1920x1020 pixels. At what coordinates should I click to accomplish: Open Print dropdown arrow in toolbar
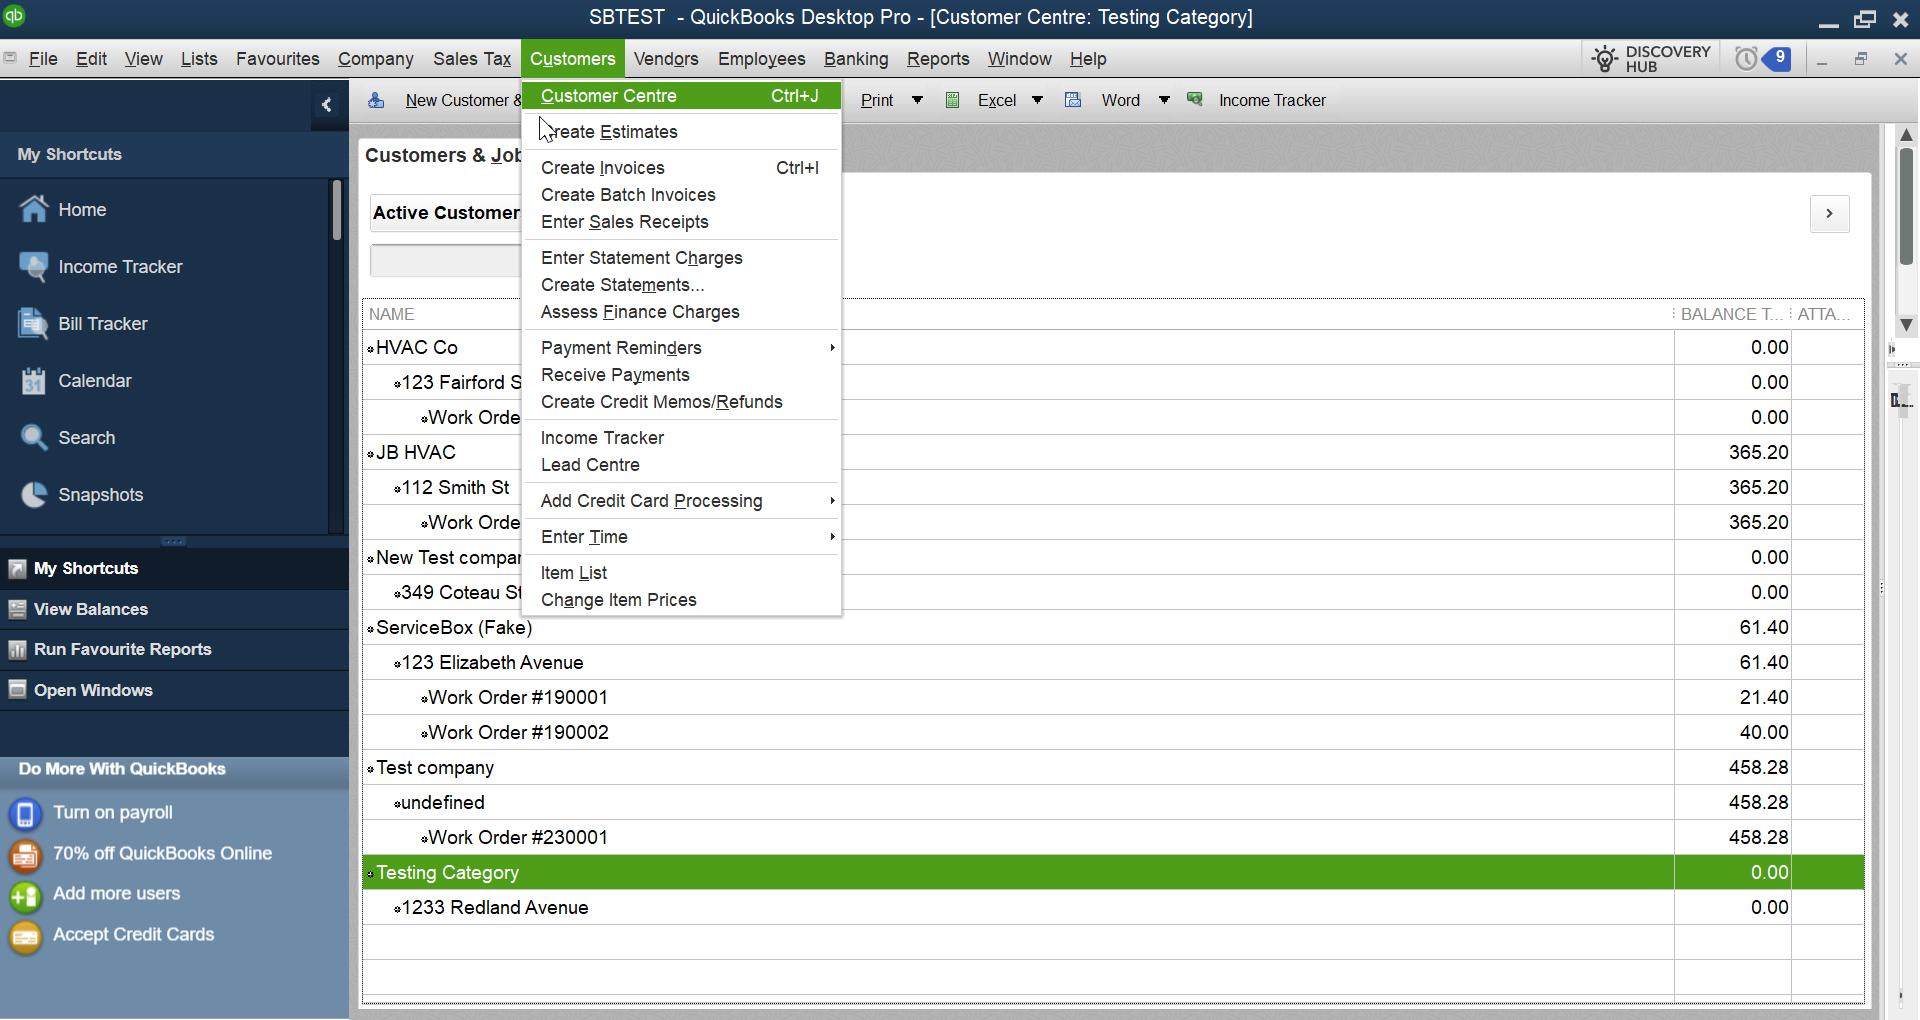(x=917, y=100)
